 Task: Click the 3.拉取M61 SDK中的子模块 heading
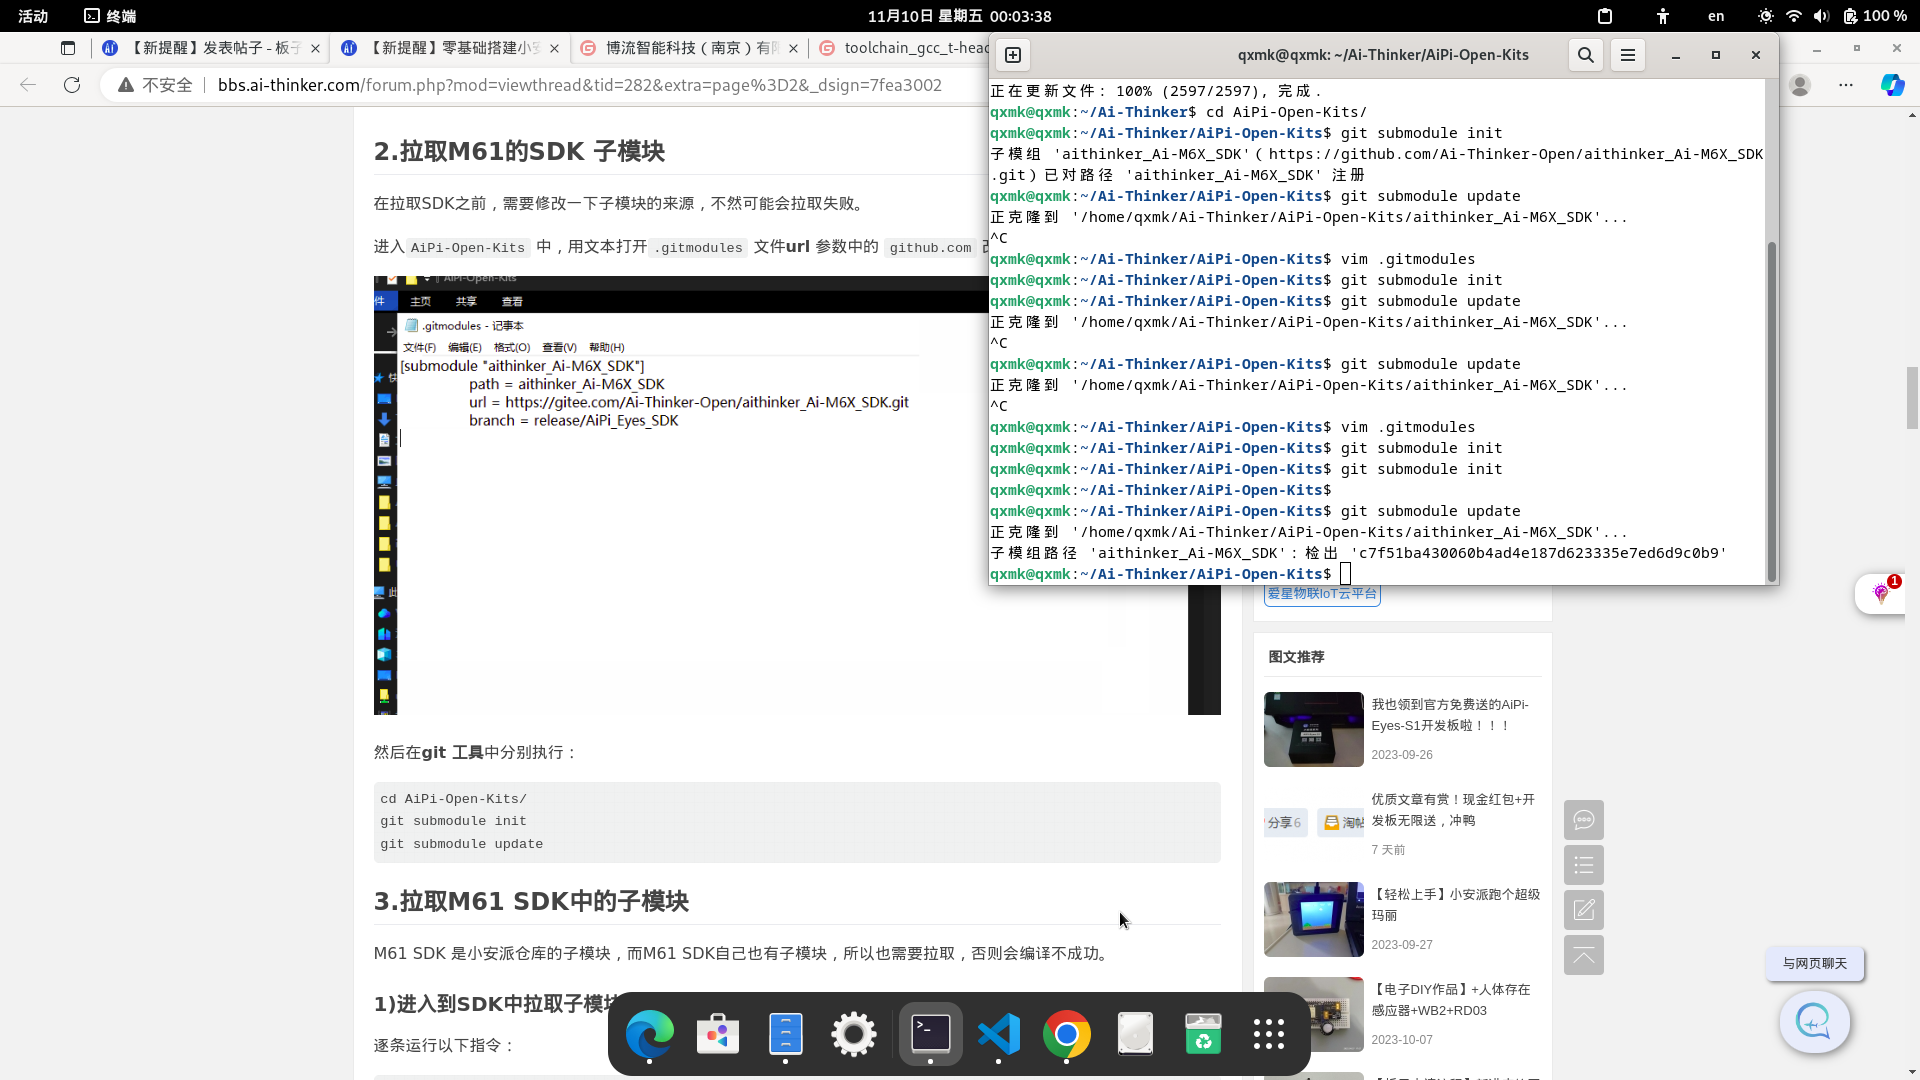(531, 901)
